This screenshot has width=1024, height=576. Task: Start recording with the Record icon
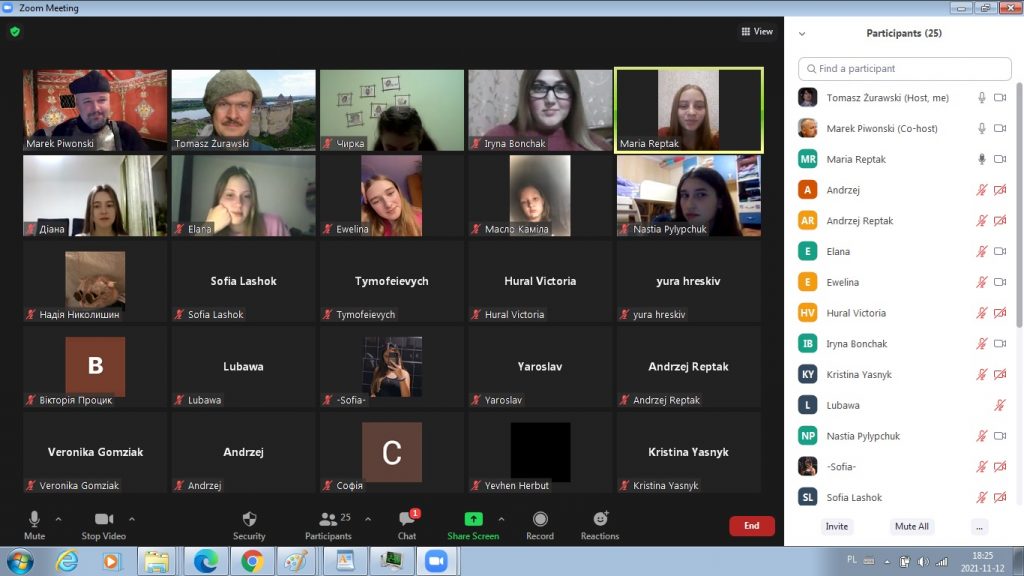point(540,519)
